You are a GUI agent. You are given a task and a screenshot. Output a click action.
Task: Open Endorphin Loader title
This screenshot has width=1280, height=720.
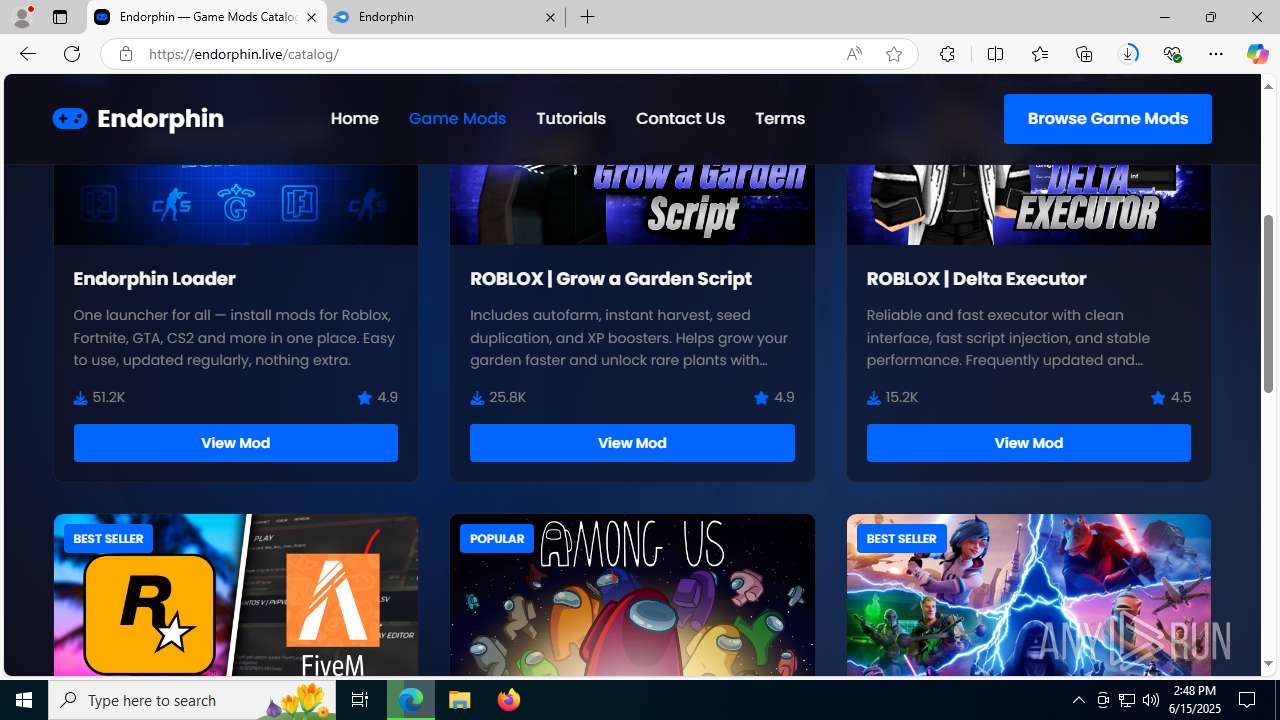[x=154, y=278]
